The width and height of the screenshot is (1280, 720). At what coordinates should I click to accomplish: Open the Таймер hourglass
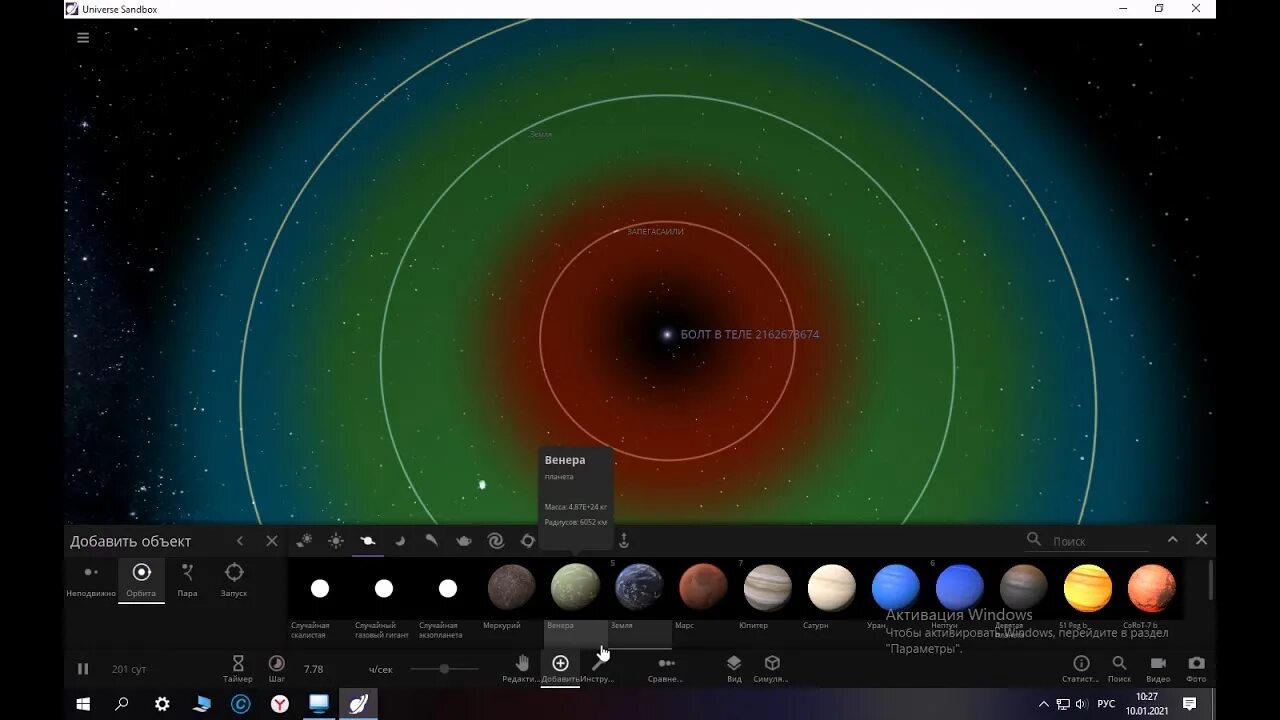[x=238, y=668]
